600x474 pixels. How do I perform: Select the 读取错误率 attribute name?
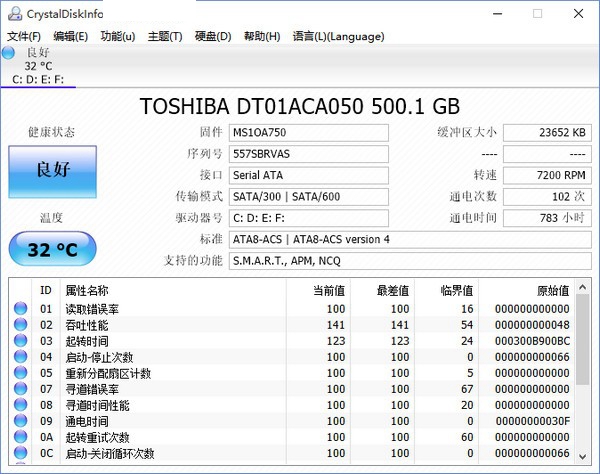tap(92, 309)
